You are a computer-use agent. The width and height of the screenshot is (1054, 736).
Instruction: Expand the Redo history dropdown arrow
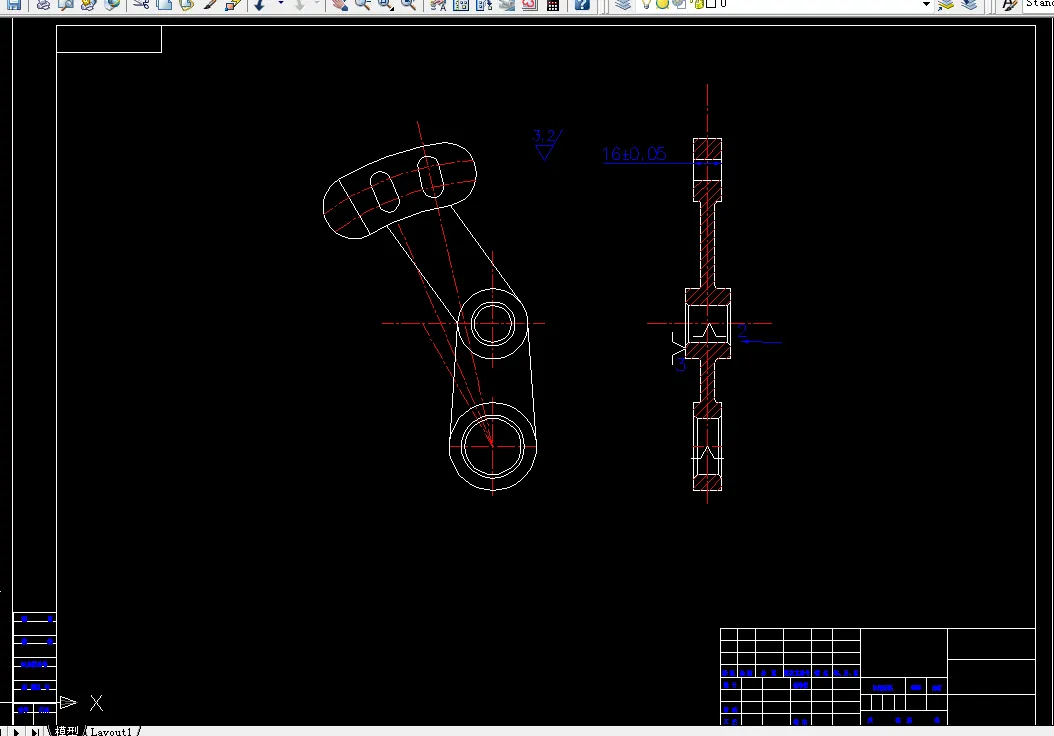click(317, 3)
